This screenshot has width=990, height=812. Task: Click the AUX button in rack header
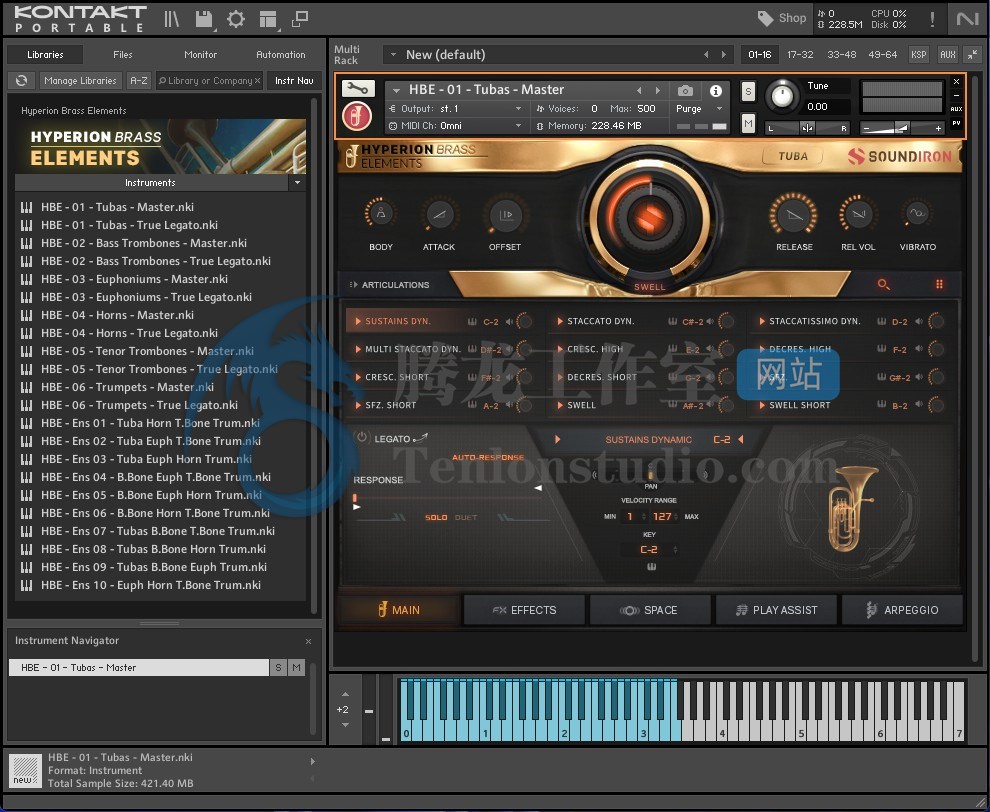click(x=948, y=55)
